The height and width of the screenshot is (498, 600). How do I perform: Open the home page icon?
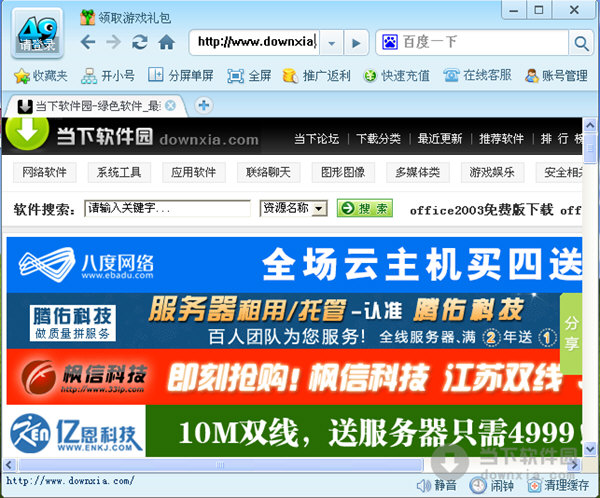[166, 42]
